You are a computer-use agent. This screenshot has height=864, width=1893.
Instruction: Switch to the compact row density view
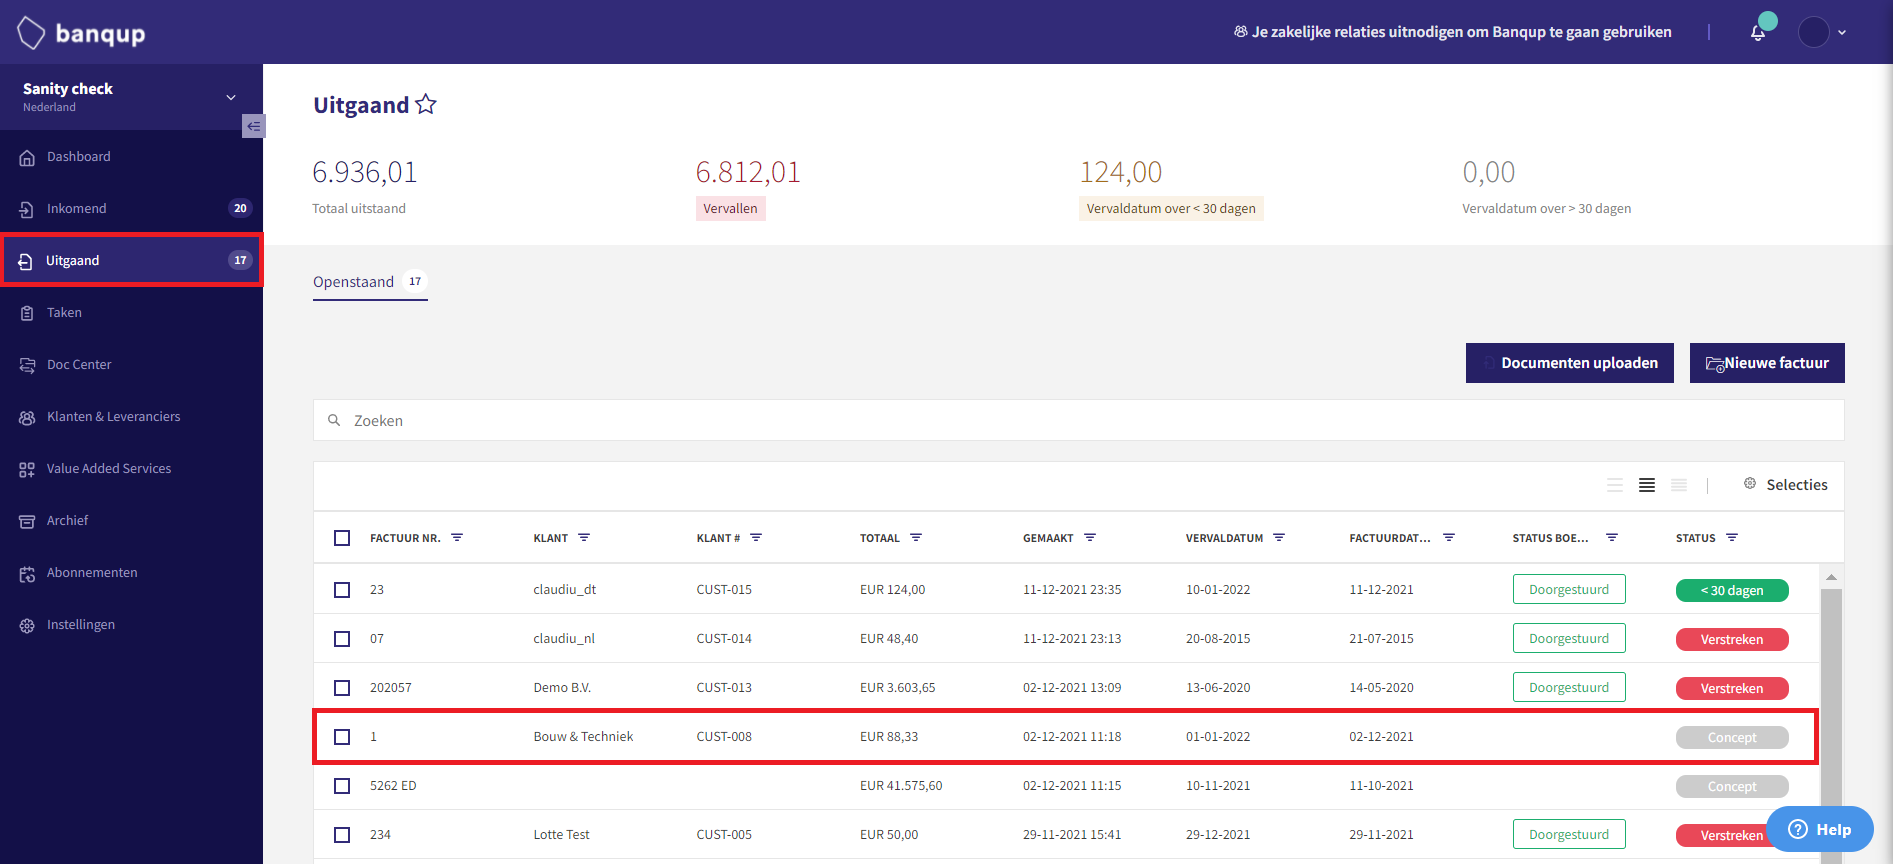[1679, 485]
